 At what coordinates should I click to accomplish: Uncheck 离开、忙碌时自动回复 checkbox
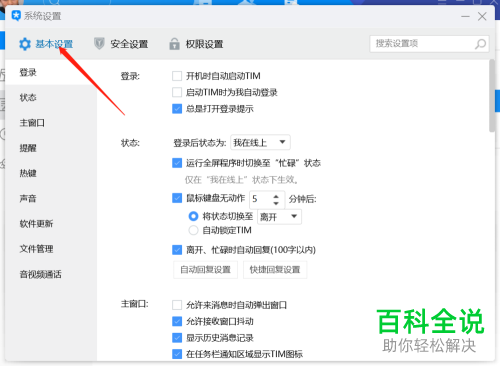pos(177,250)
